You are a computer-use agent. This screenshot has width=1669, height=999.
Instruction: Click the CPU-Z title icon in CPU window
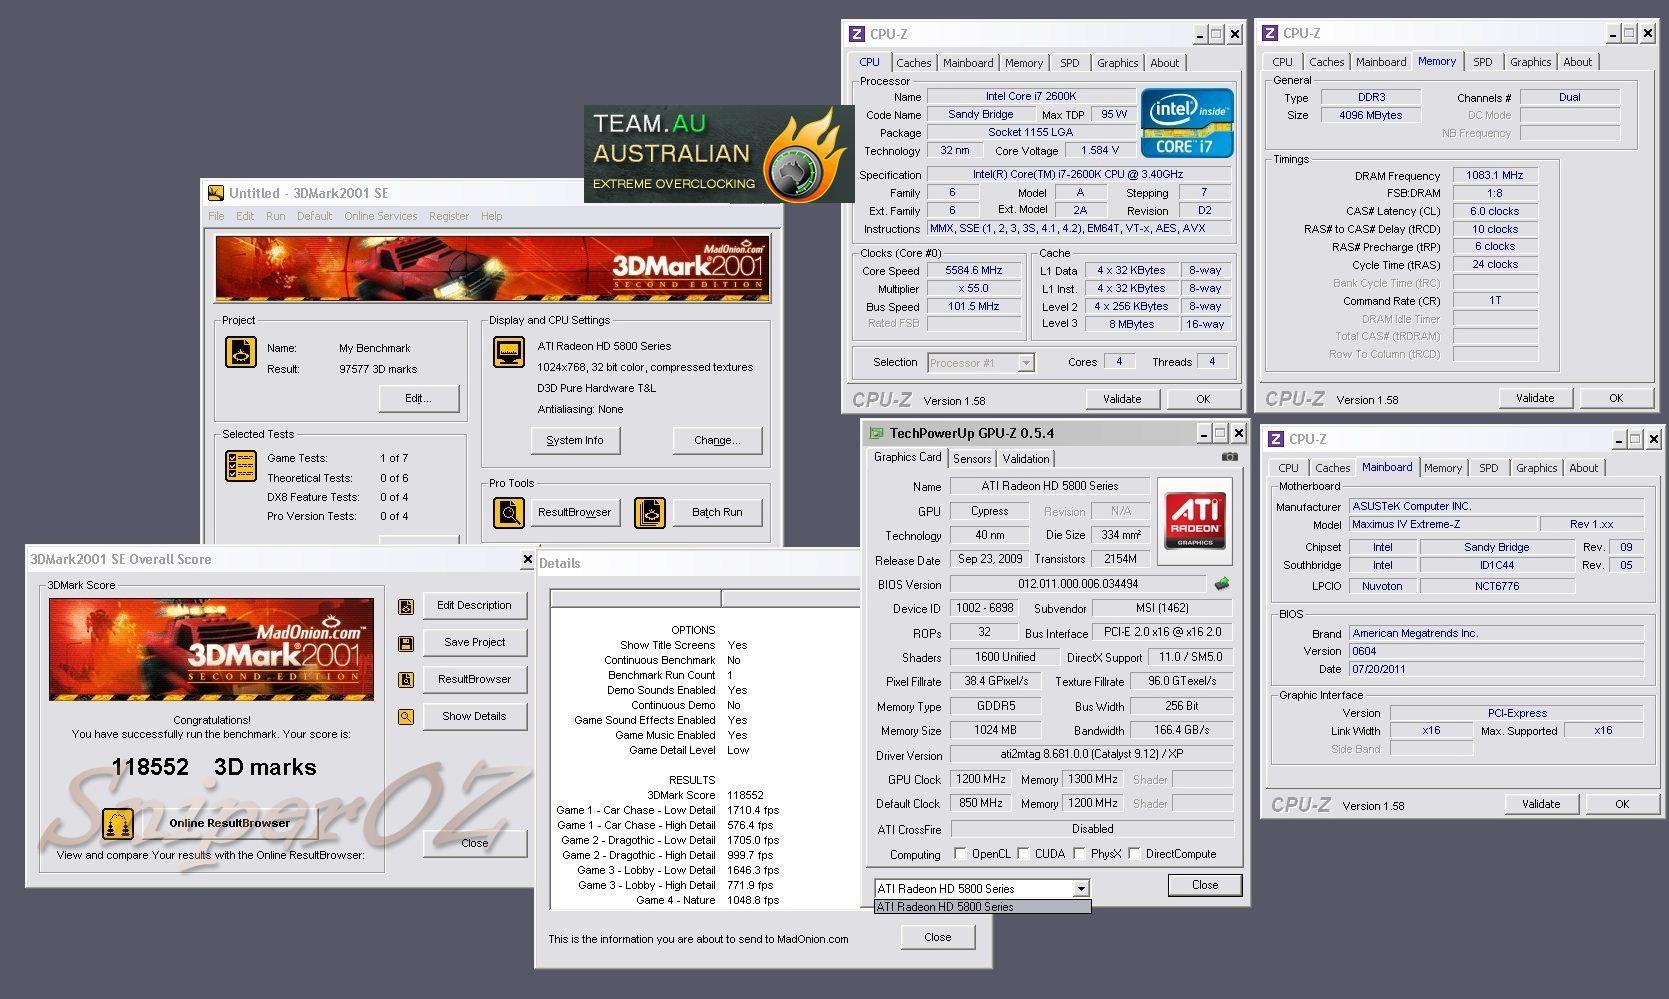(857, 34)
